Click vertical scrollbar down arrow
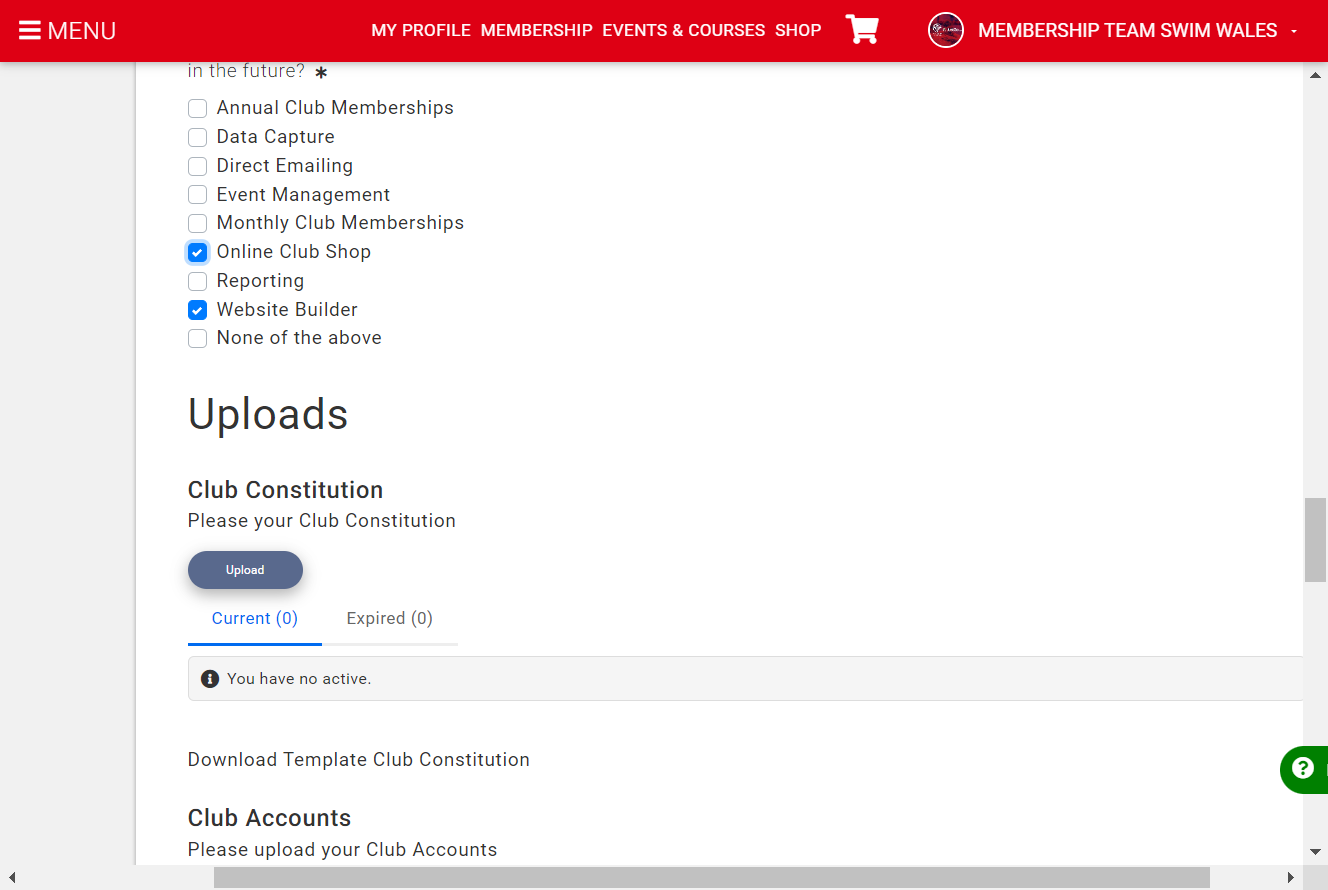This screenshot has height=890, width=1328. point(1316,852)
